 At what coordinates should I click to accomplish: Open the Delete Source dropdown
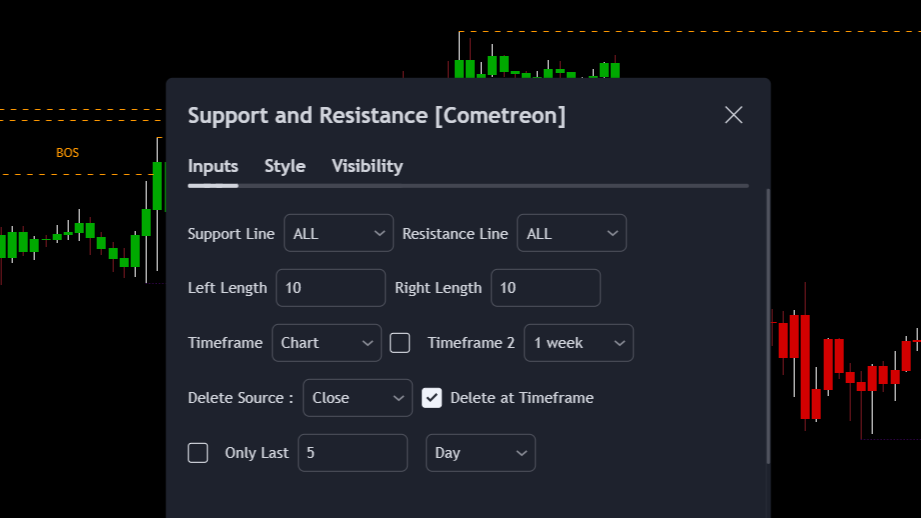[x=357, y=398]
